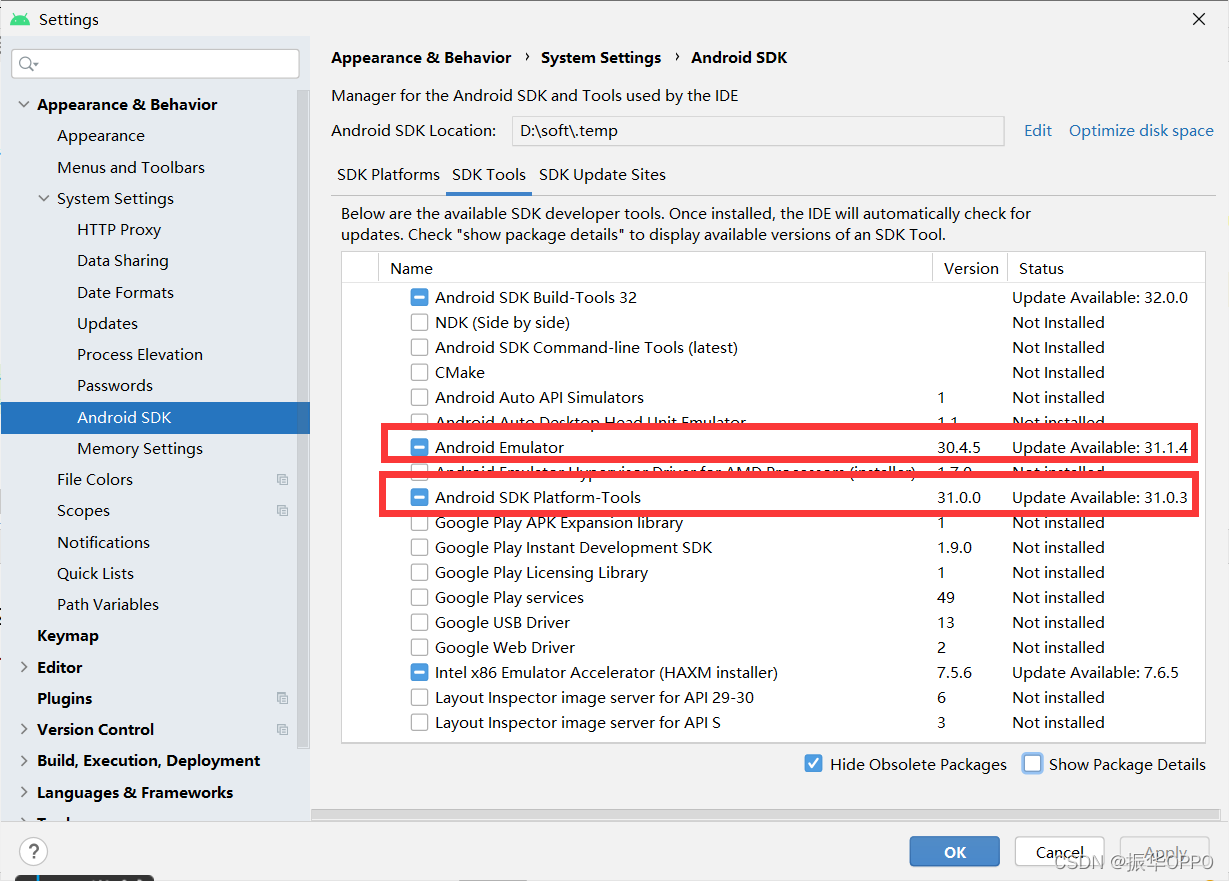Select Passwords settings item
The height and width of the screenshot is (881, 1229).
pyautogui.click(x=115, y=385)
